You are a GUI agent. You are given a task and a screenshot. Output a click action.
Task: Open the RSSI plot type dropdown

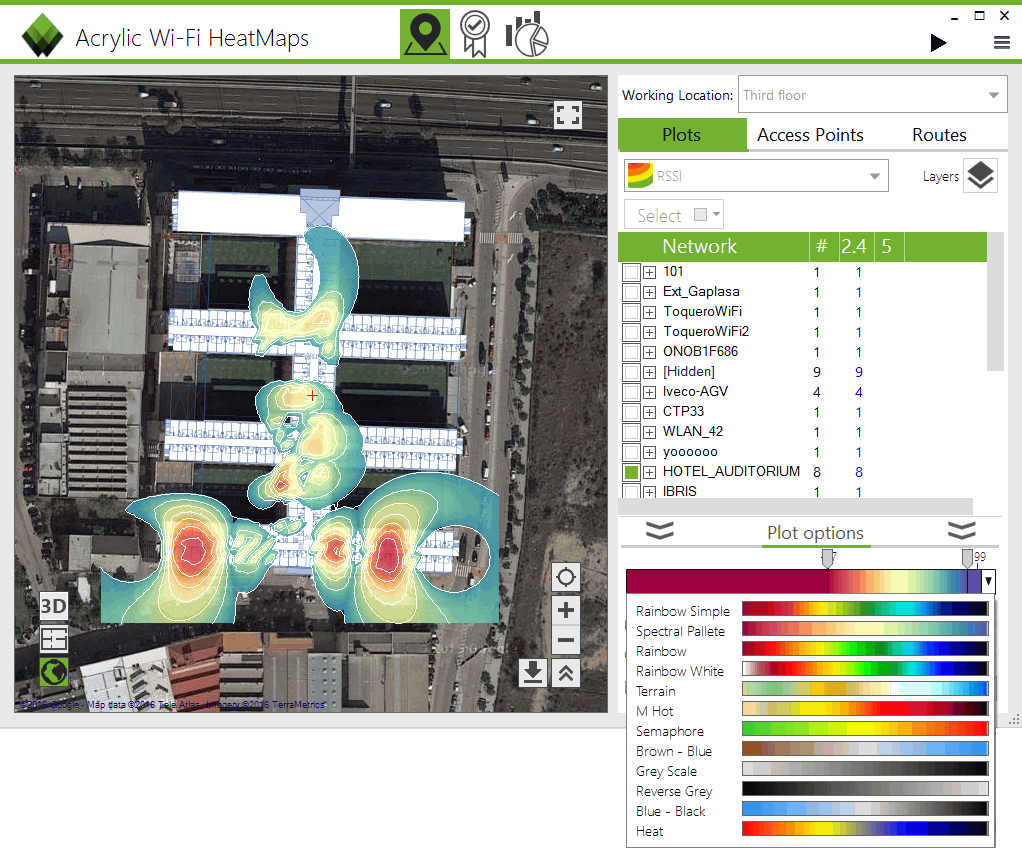coord(756,176)
